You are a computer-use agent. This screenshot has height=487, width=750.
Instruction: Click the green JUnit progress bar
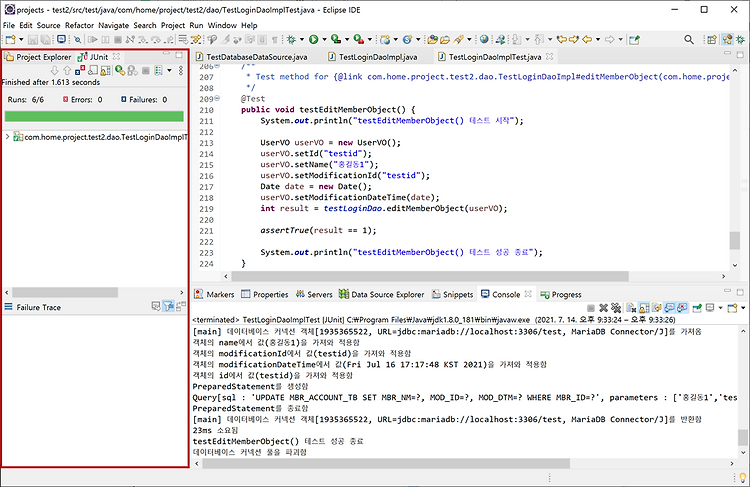coord(94,116)
